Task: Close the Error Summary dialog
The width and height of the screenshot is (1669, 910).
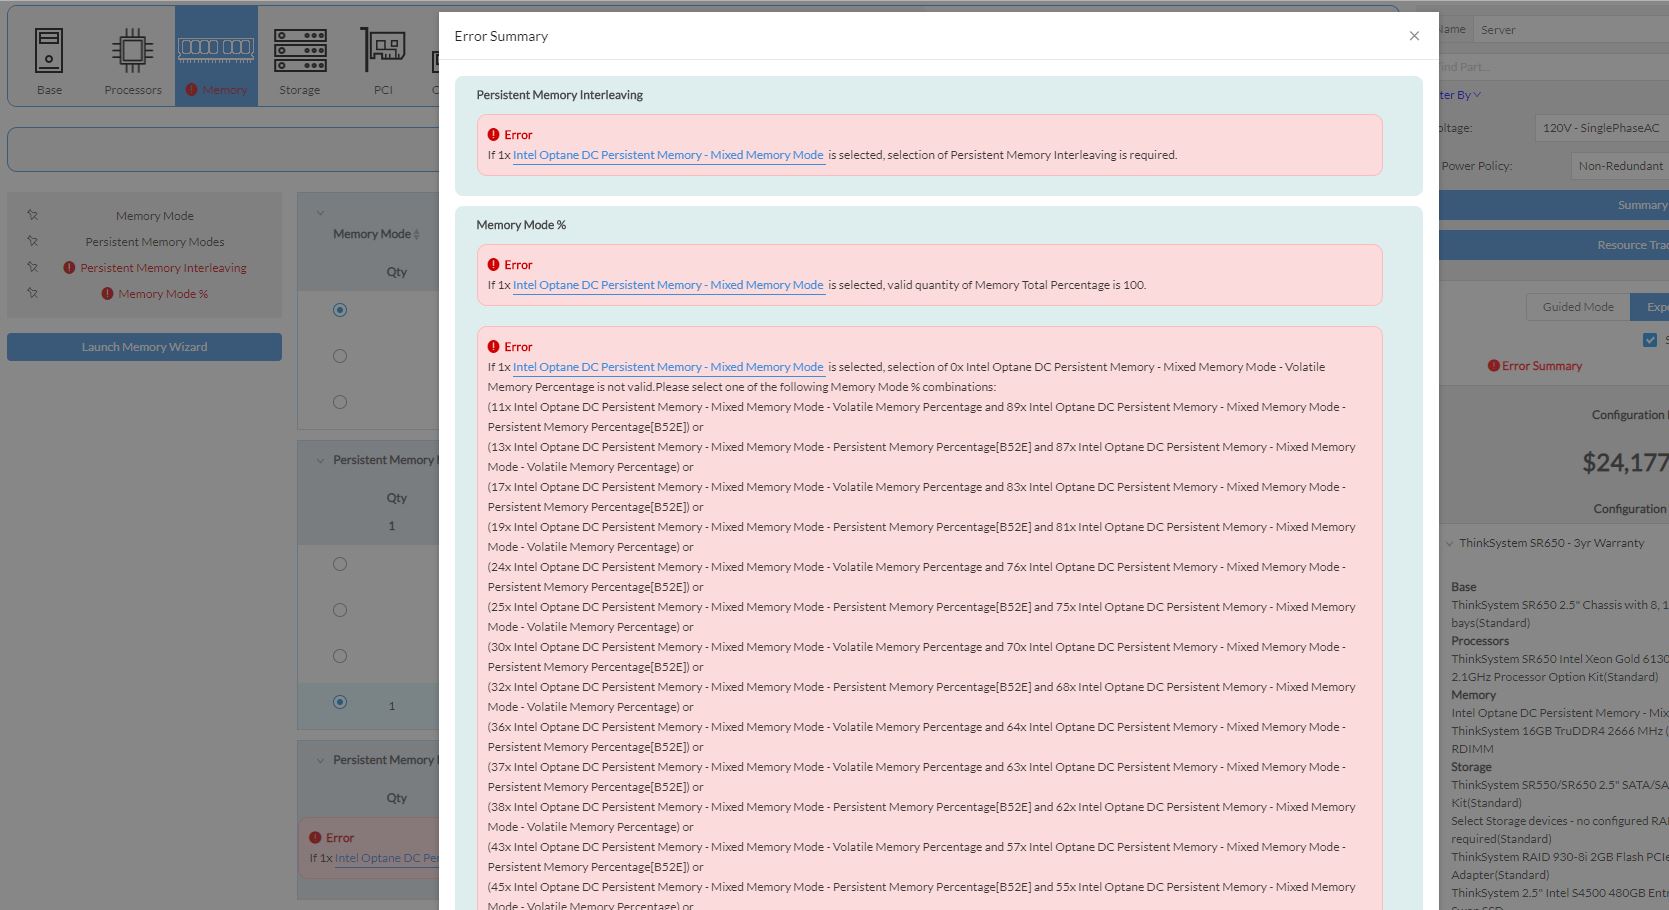Action: 1414,36
